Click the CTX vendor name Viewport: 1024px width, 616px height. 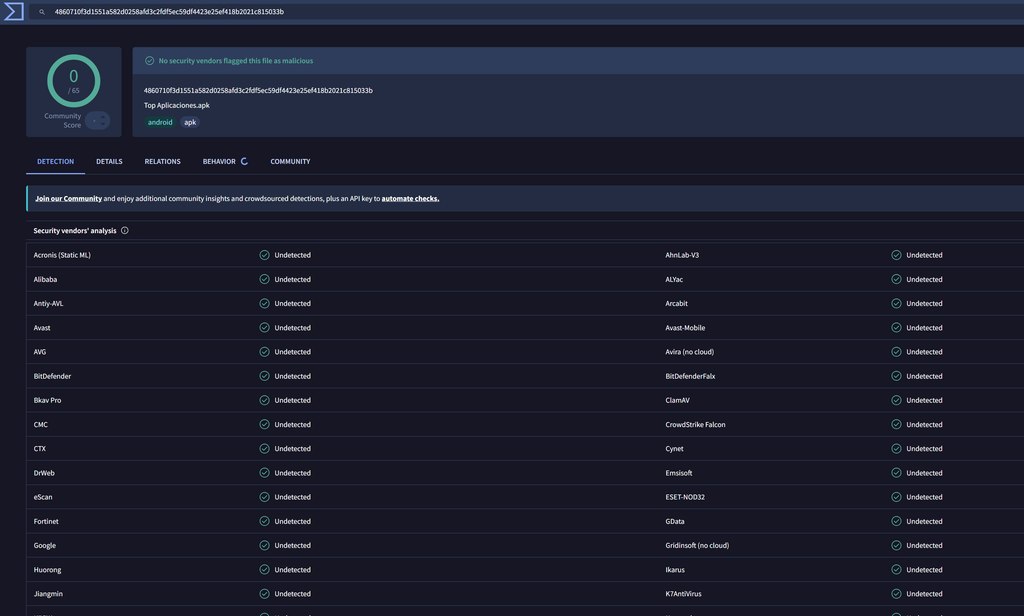point(40,449)
